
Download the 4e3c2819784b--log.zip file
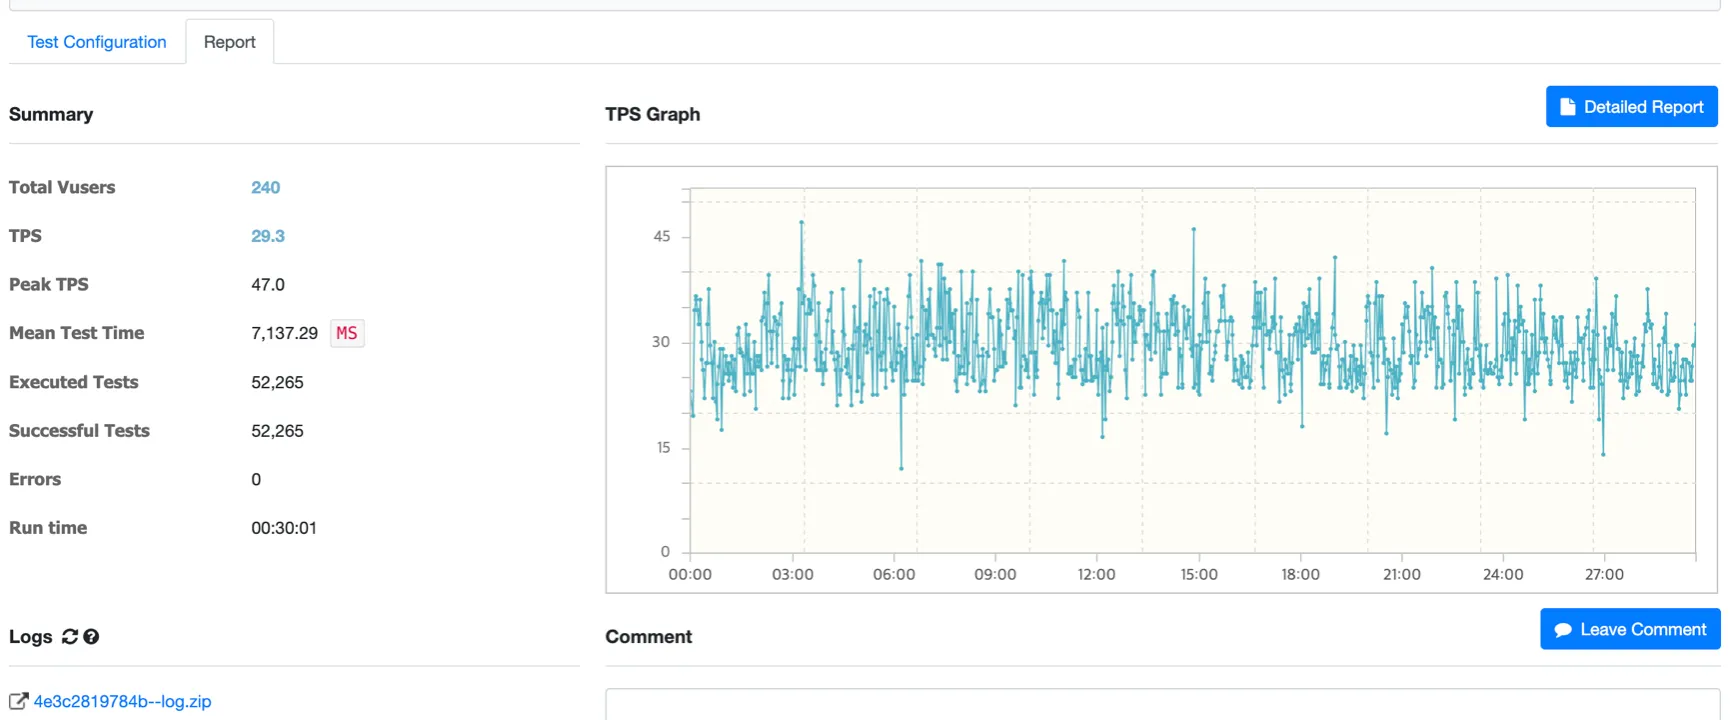pyautogui.click(x=122, y=701)
